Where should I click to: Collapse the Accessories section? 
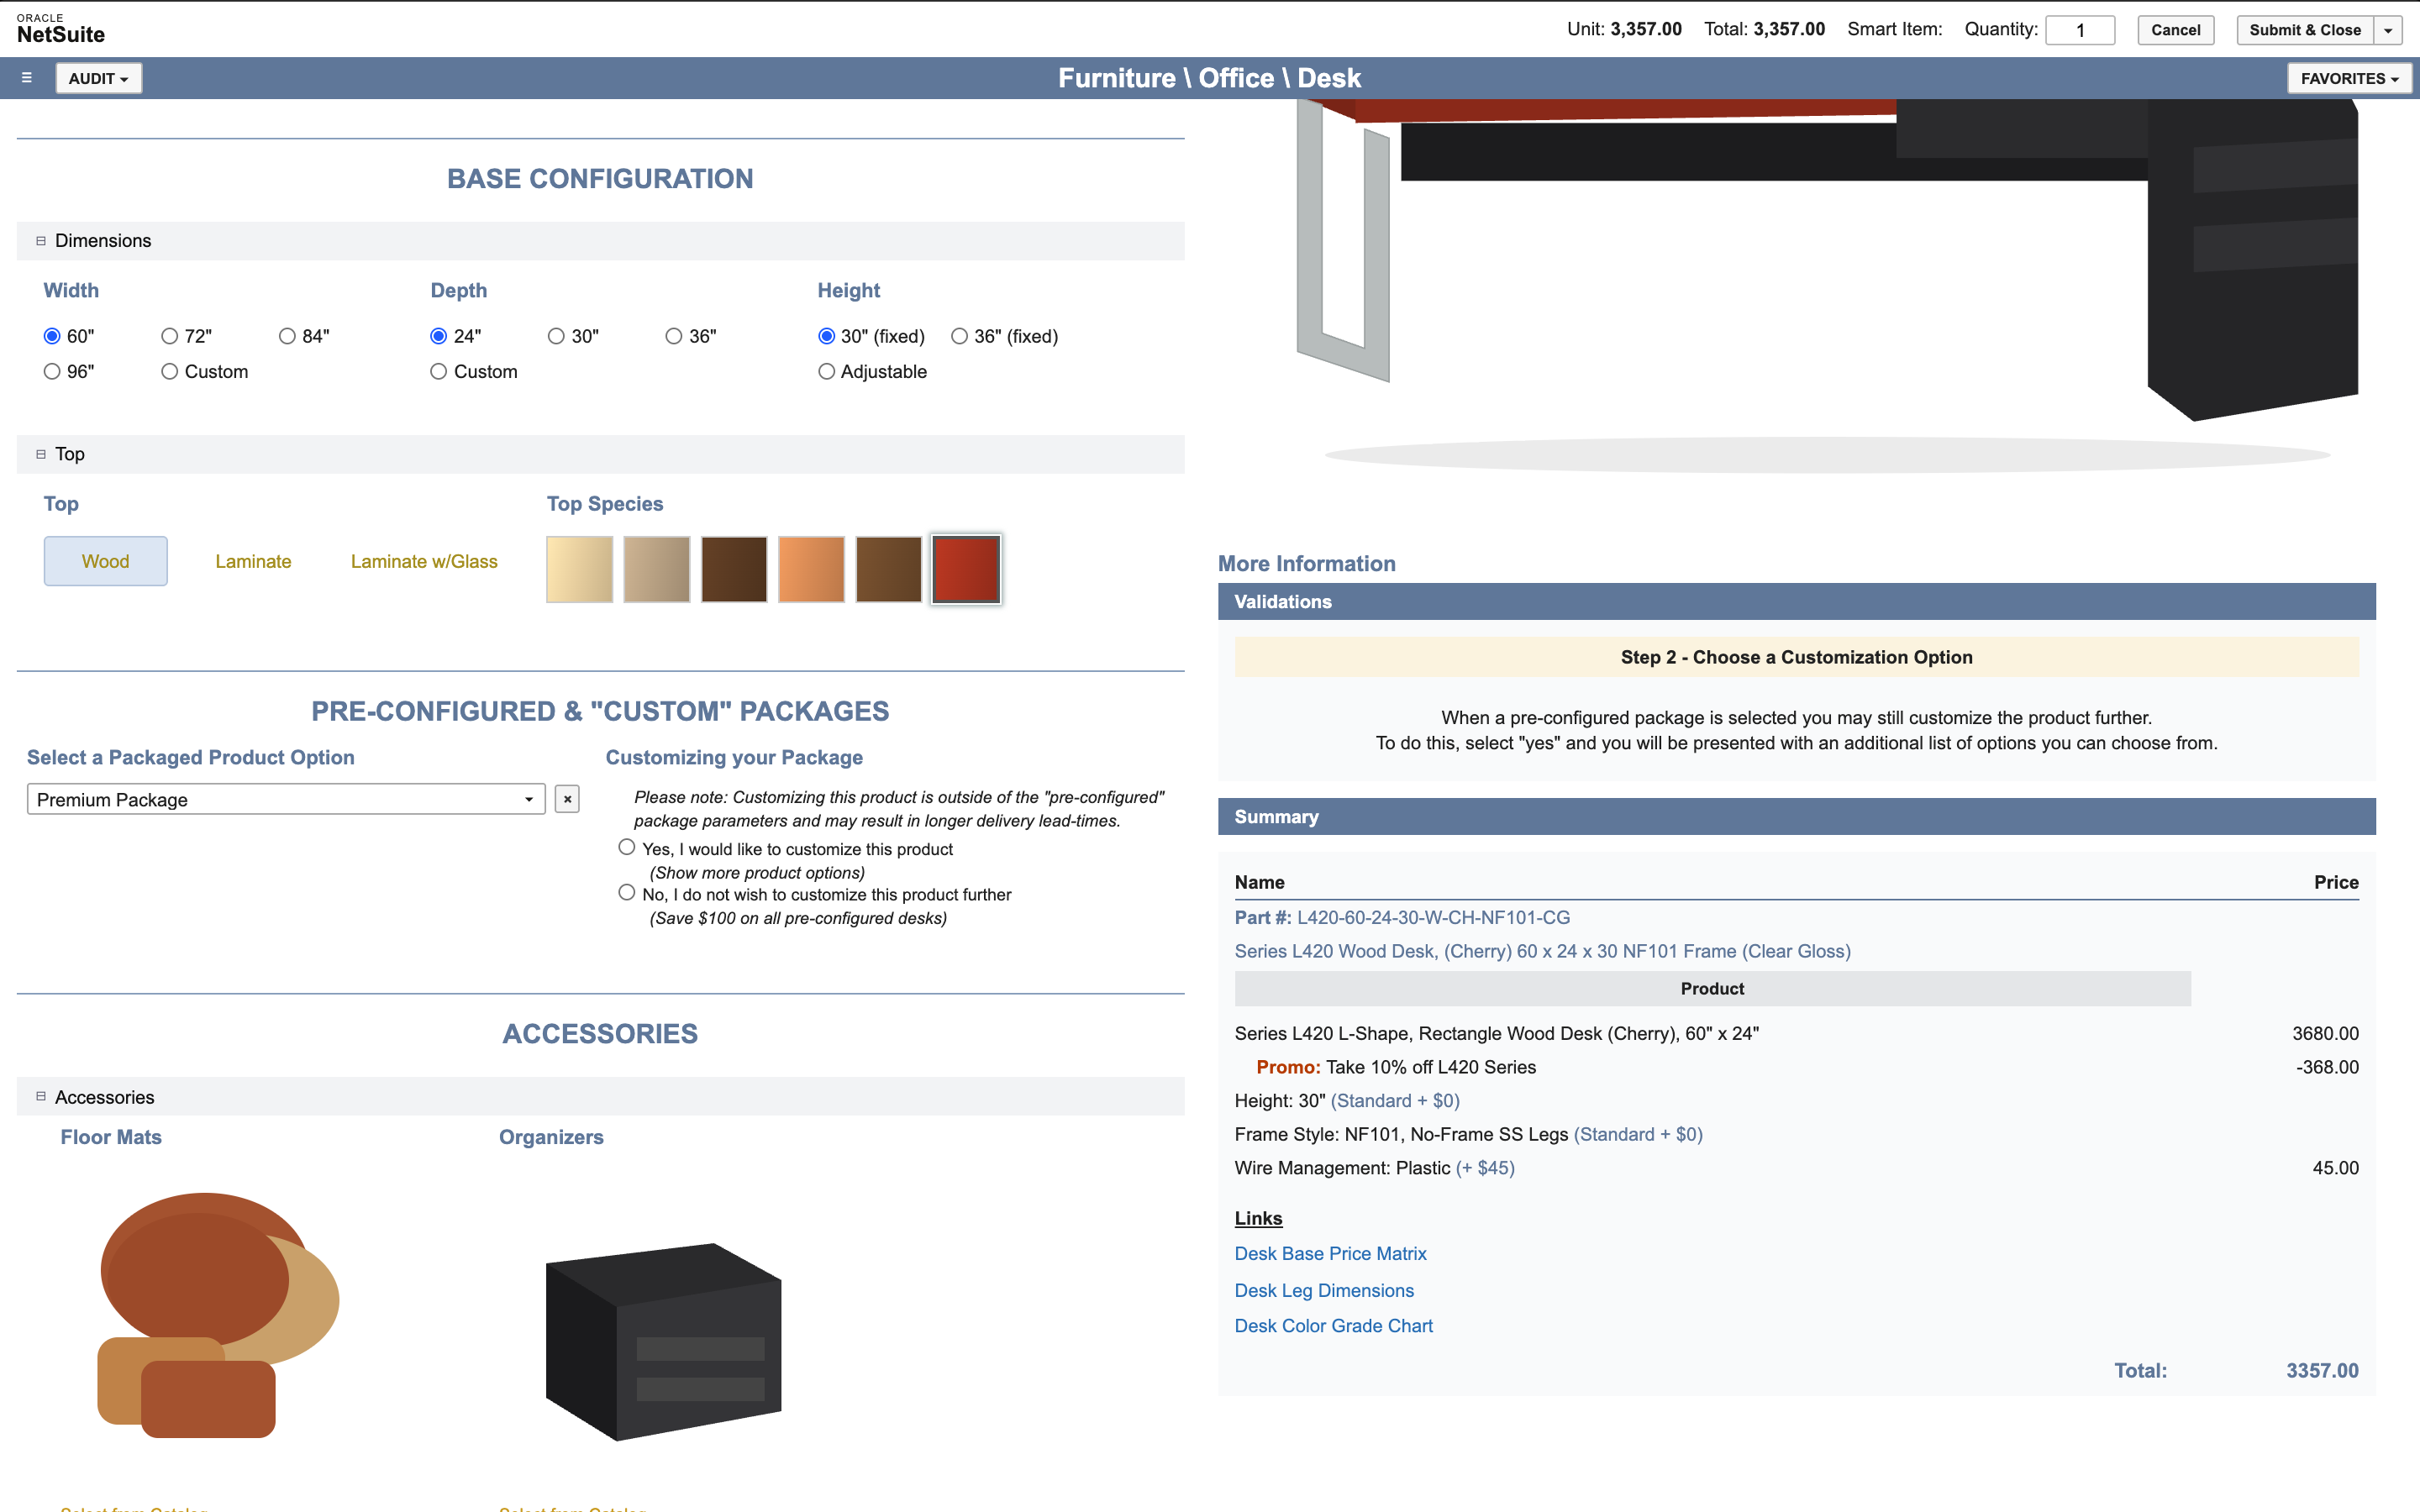click(x=41, y=1097)
